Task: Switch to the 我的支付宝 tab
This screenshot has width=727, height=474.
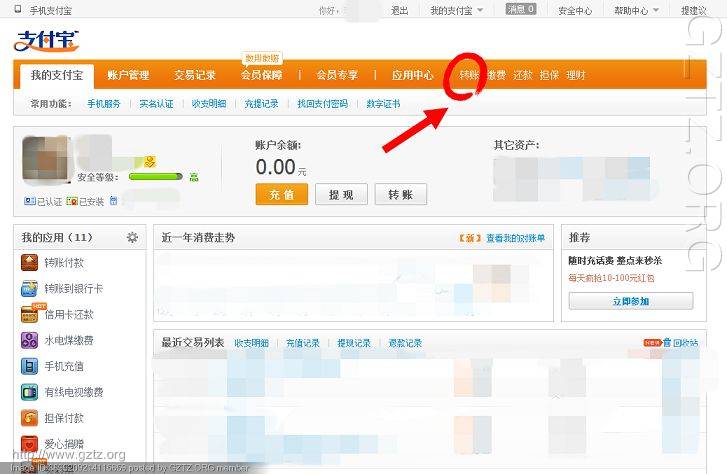Action: [x=57, y=75]
